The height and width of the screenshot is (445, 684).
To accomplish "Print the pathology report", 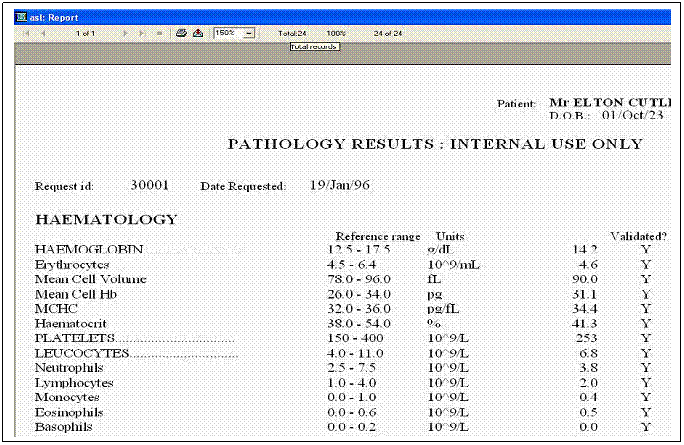I will click(182, 33).
